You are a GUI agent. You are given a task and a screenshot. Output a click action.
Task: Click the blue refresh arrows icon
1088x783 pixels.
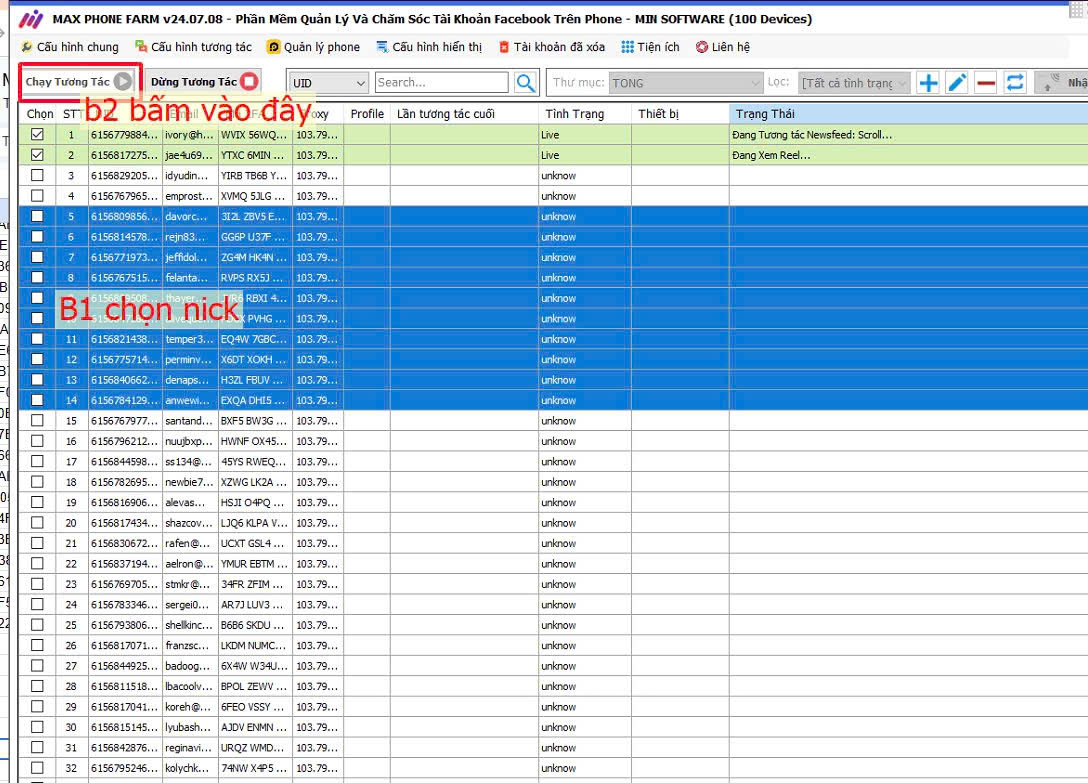(x=1015, y=83)
